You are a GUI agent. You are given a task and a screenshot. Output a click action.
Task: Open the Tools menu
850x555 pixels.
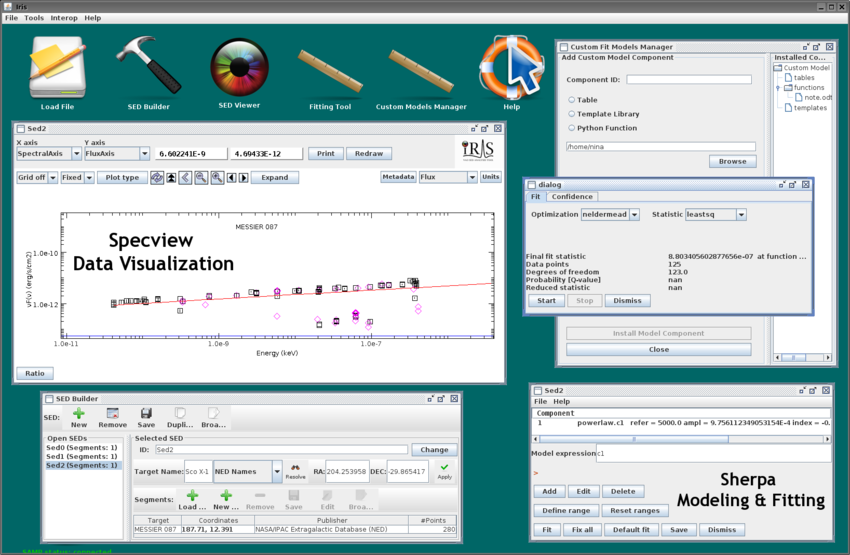34,18
